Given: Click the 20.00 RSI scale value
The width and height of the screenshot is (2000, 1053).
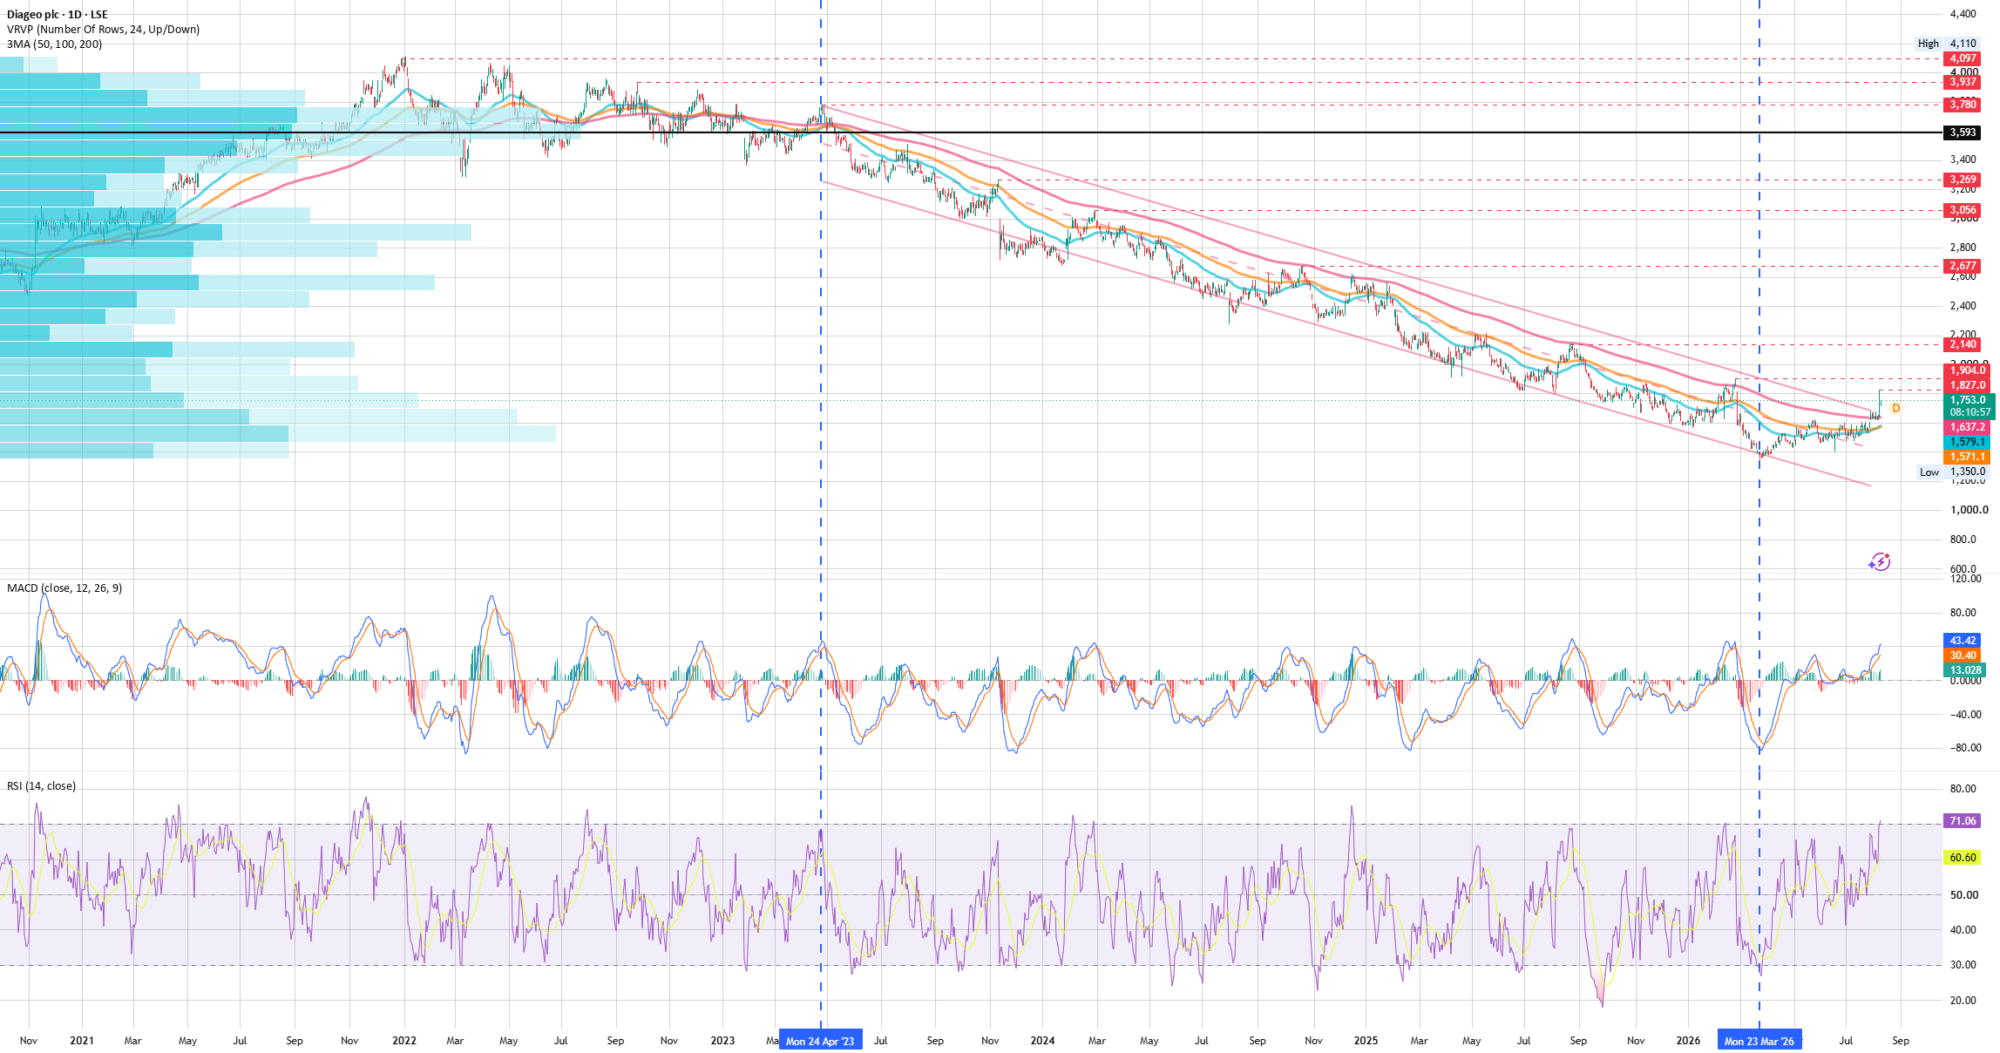Looking at the screenshot, I should click(x=1964, y=1000).
